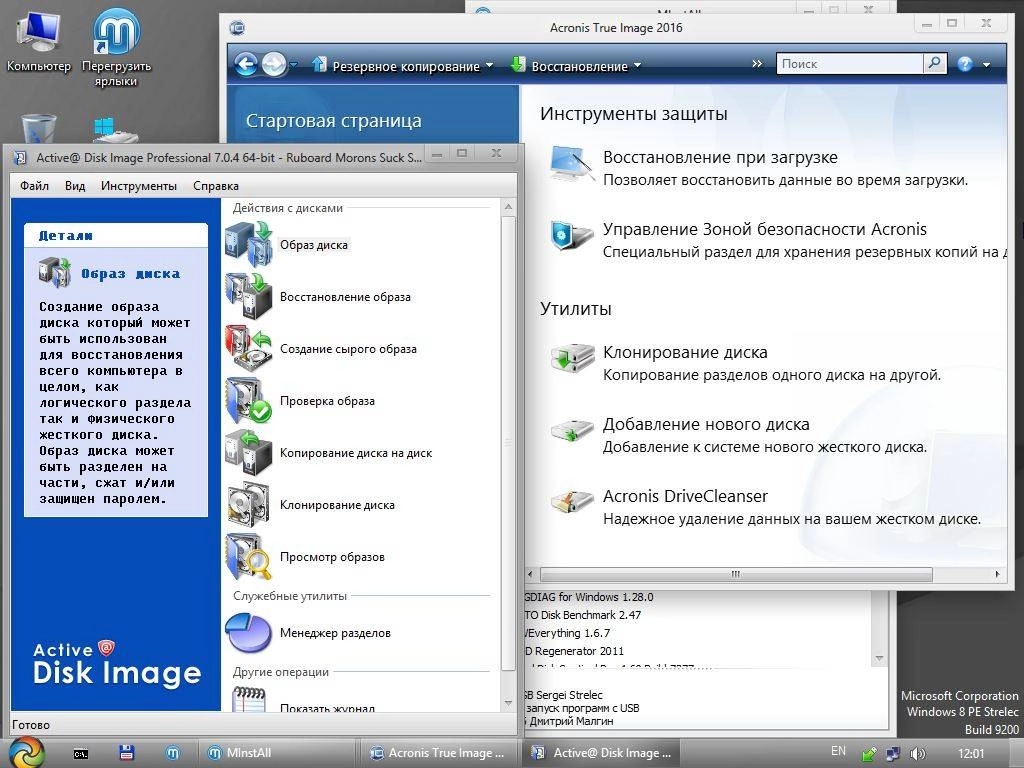Switch to Active@ Disk Image taskbar window
Image resolution: width=1024 pixels, height=768 pixels.
pos(602,753)
